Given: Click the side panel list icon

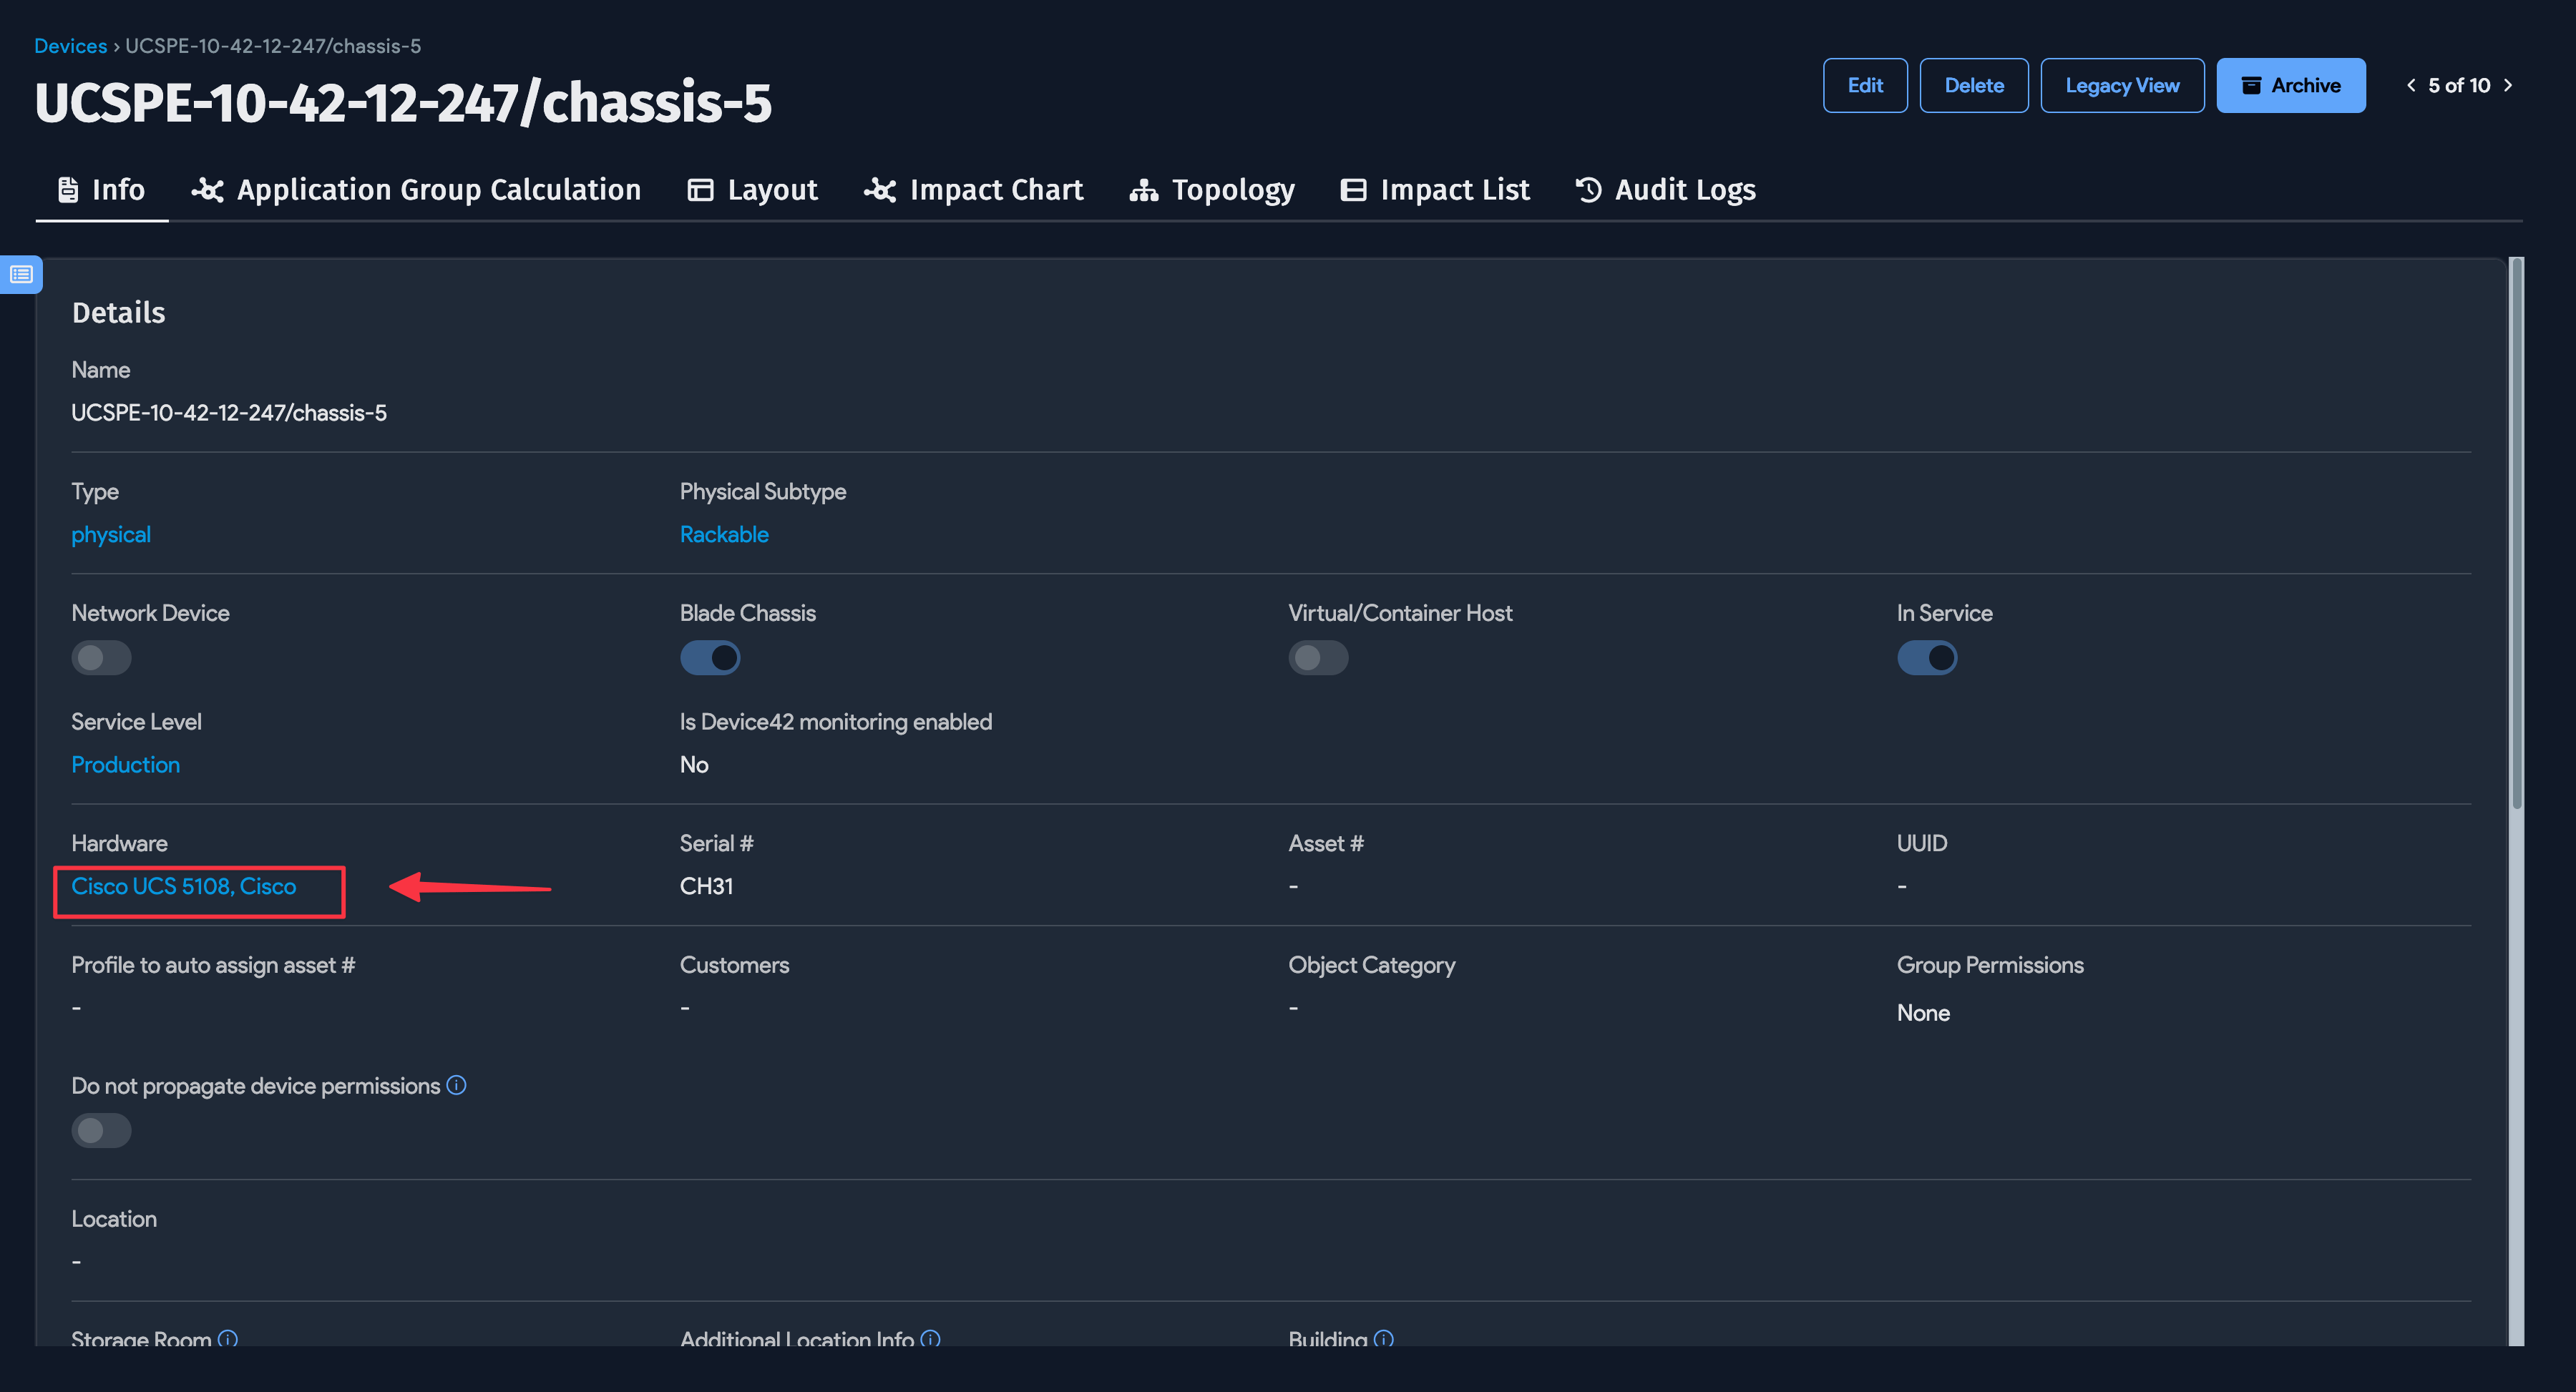Looking at the screenshot, I should click(x=21, y=274).
